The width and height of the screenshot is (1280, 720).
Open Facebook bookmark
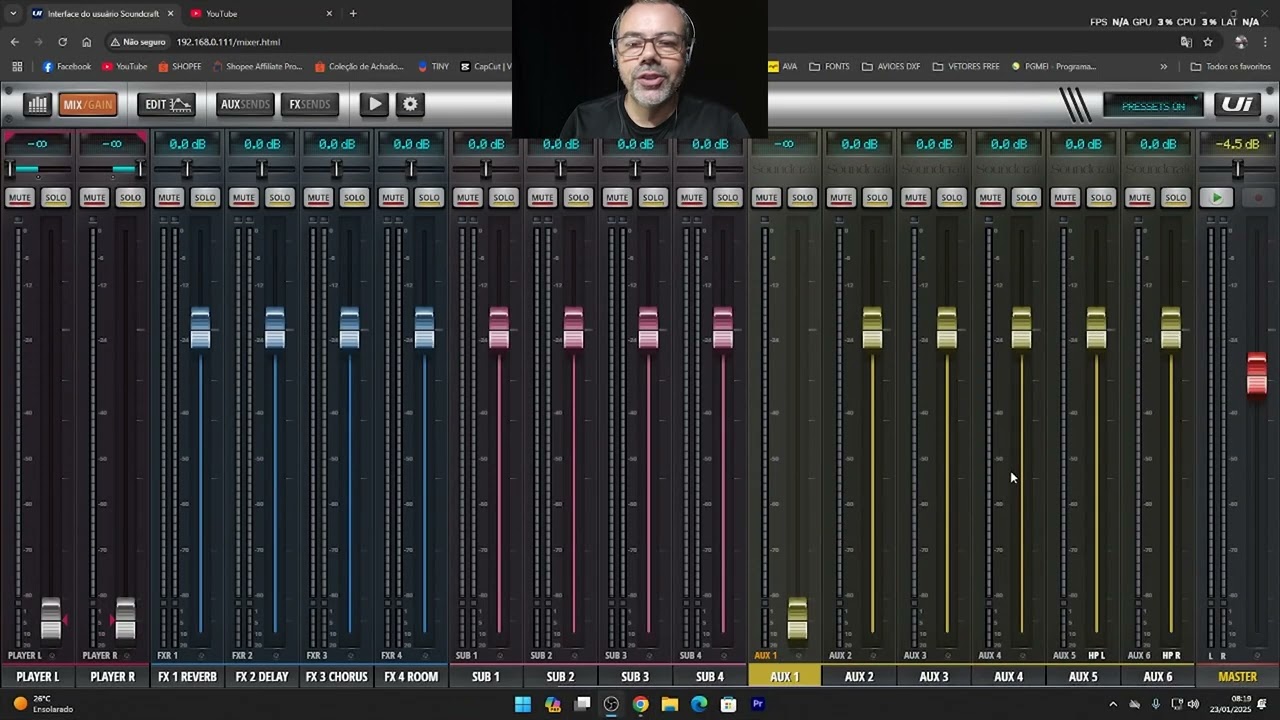(66, 67)
